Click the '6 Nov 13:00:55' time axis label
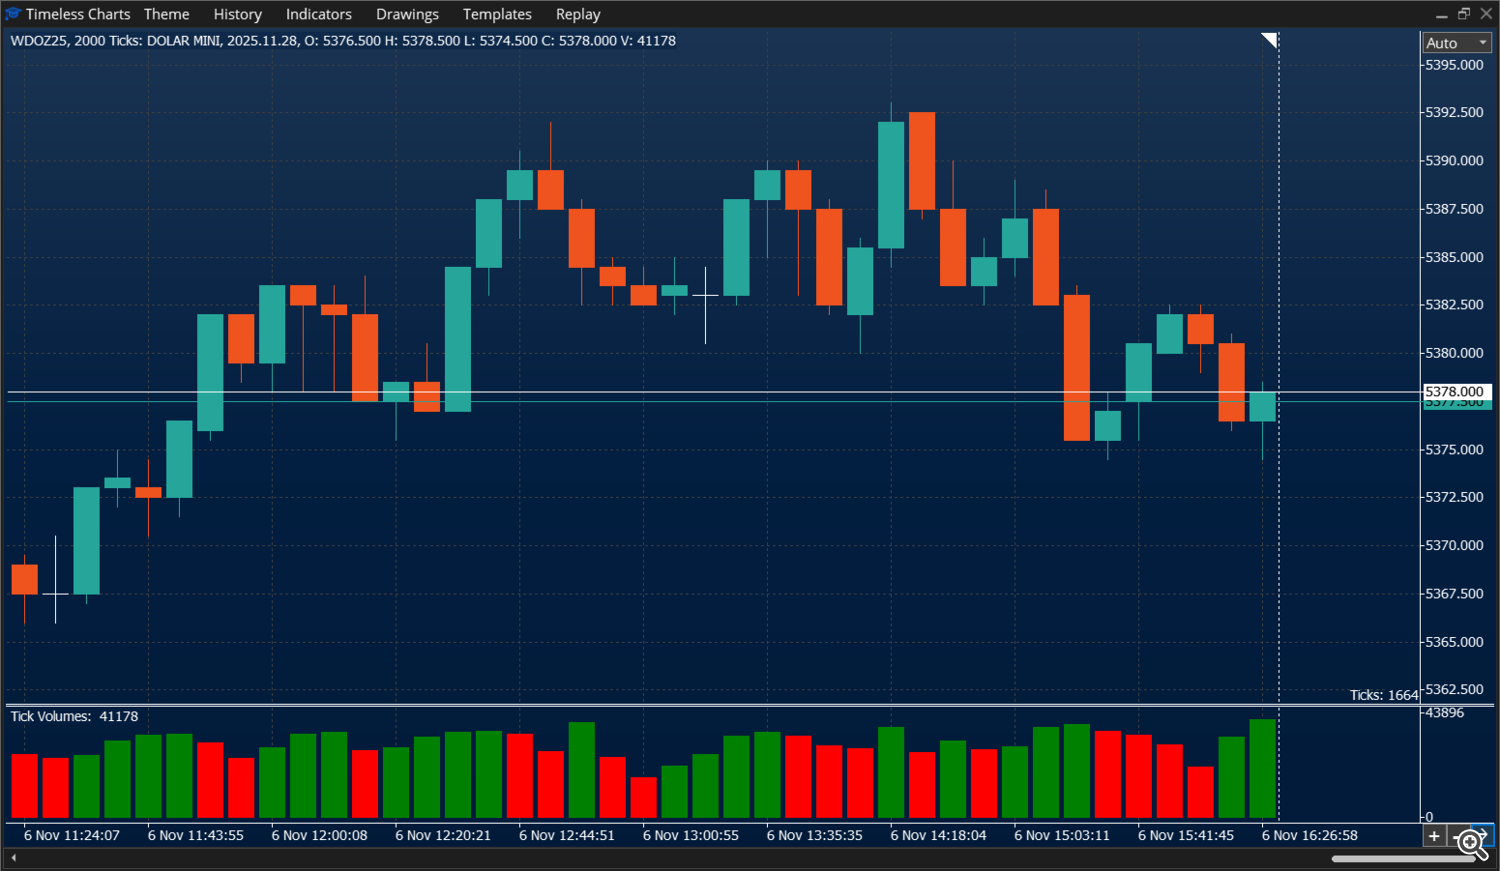 tap(690, 834)
